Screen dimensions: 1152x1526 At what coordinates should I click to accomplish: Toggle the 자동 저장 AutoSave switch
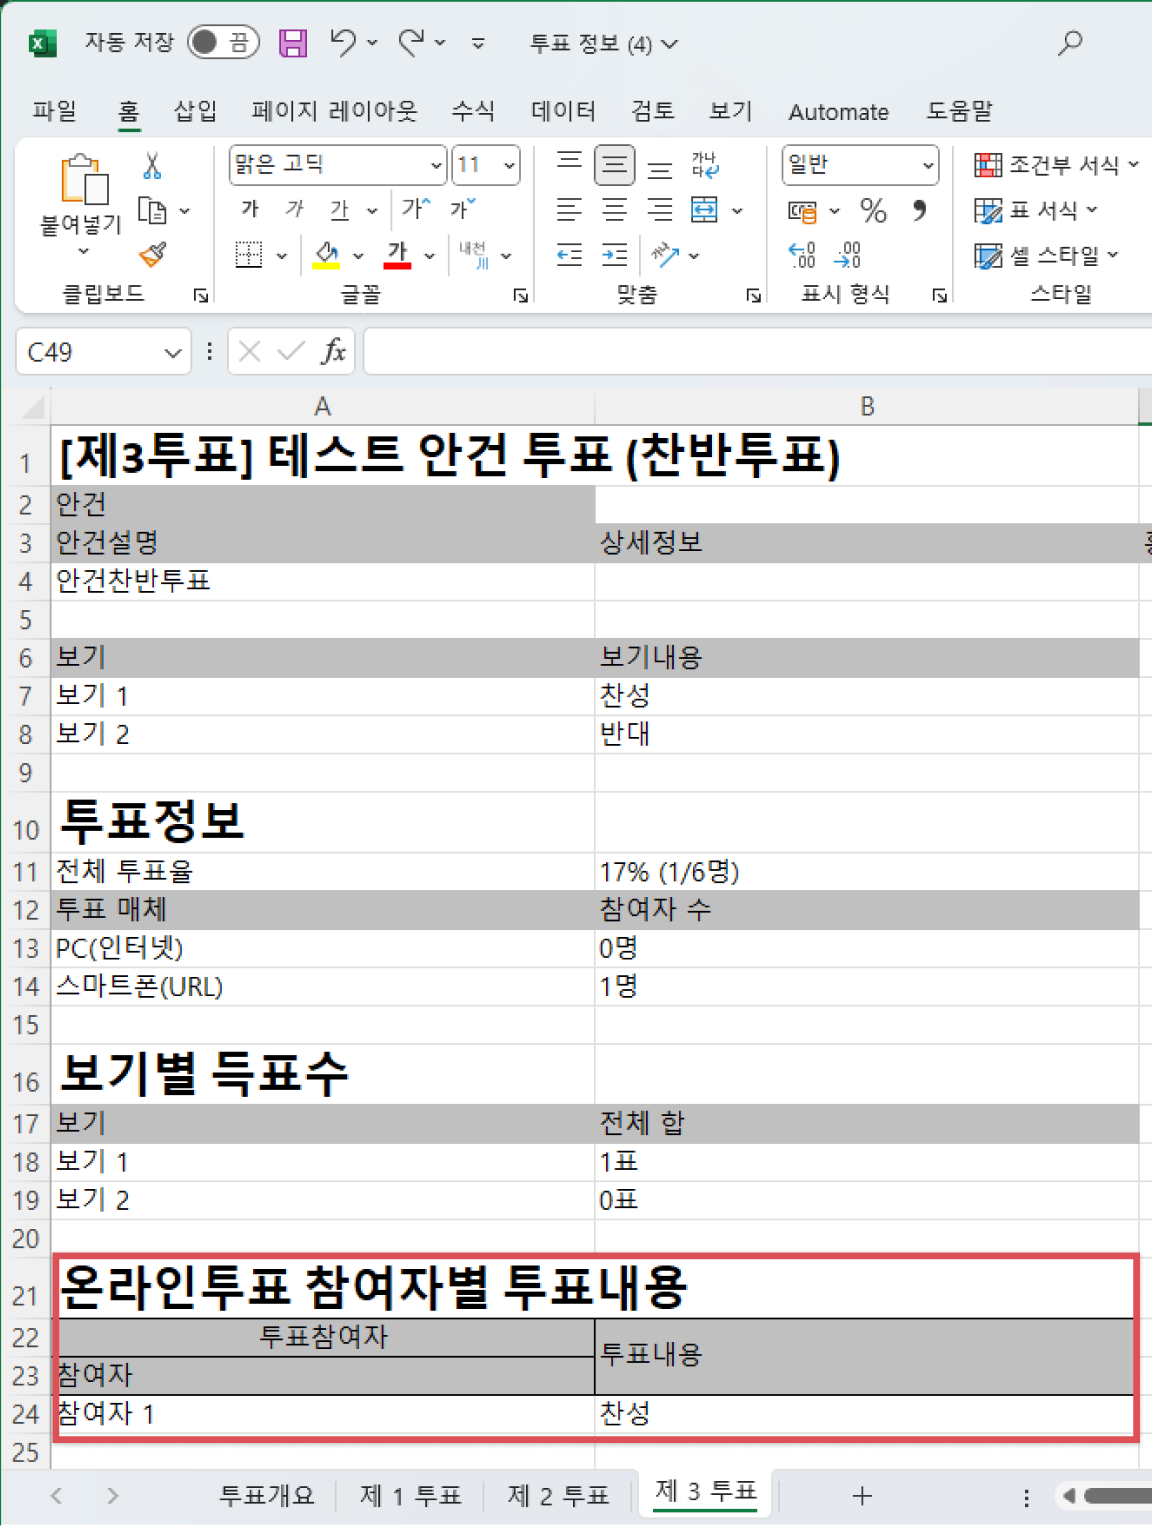(x=223, y=42)
